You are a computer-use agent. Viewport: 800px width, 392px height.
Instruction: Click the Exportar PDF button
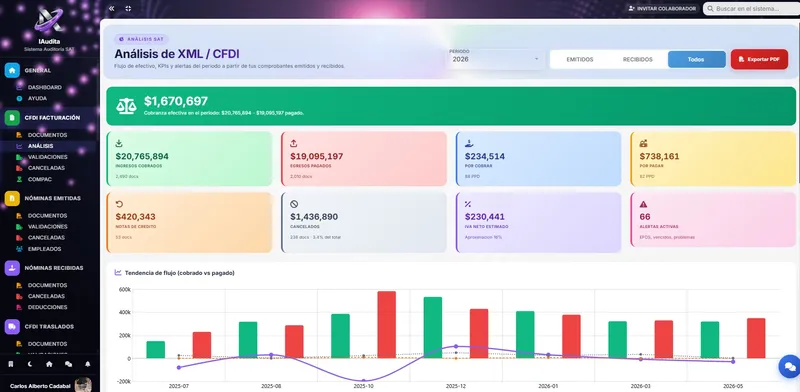point(759,59)
